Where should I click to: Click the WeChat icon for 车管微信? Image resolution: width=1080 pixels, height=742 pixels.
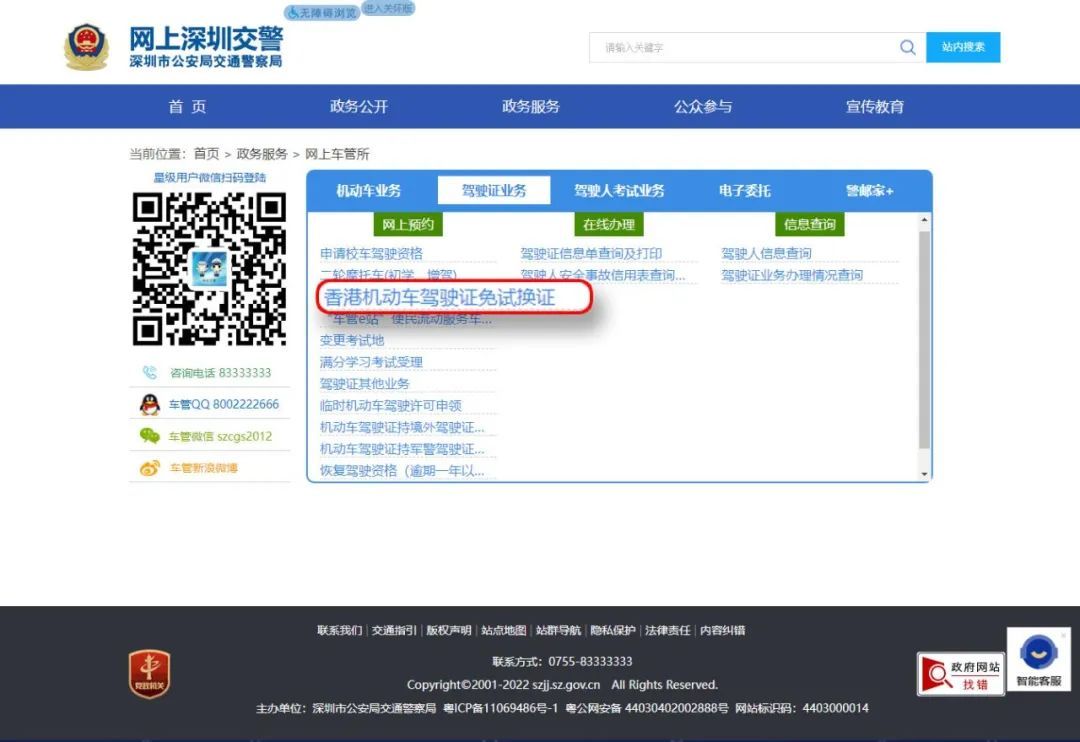(150, 436)
